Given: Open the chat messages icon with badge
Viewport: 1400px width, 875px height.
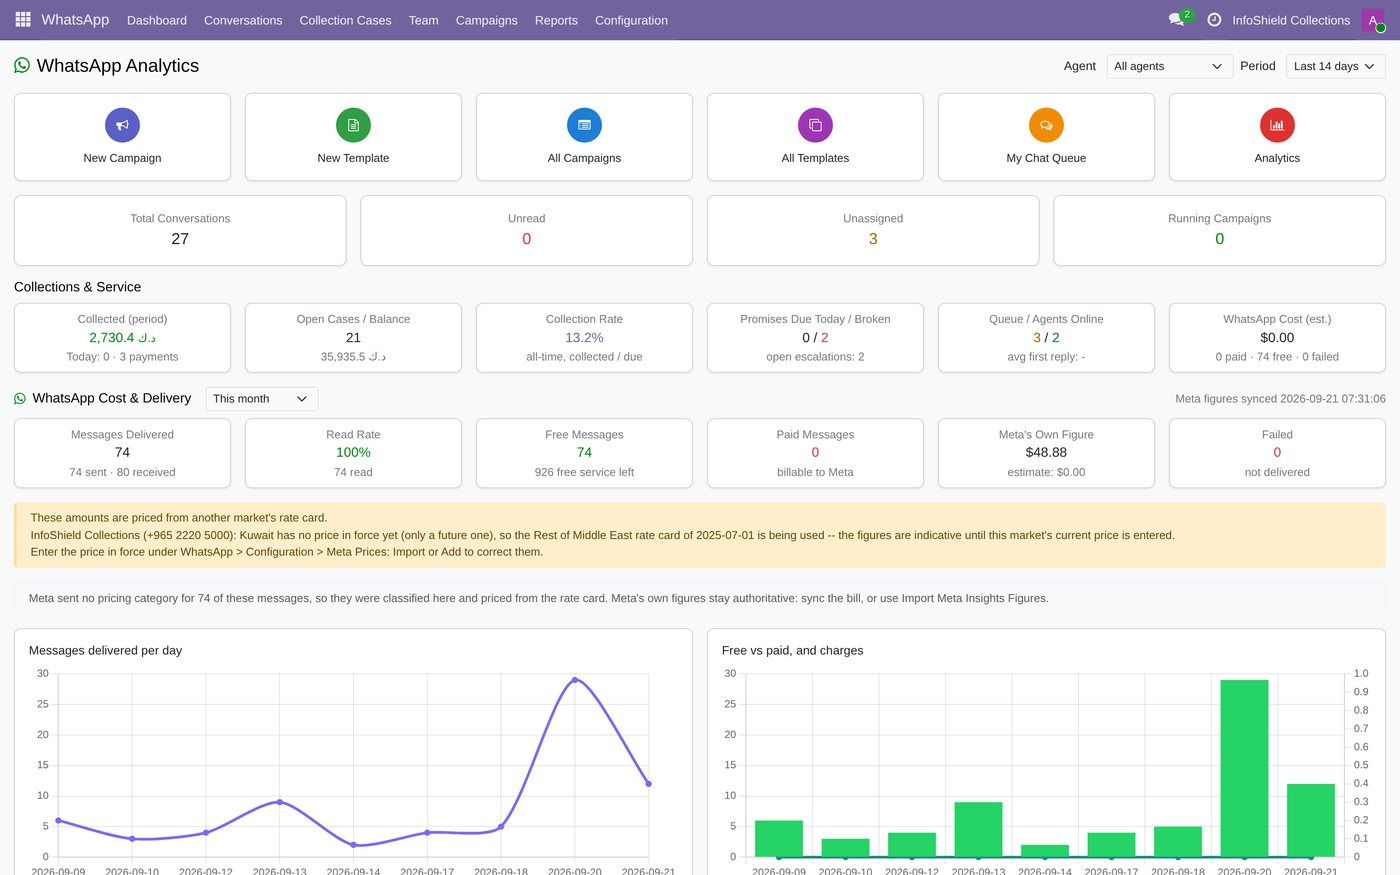Looking at the screenshot, I should [x=1179, y=19].
